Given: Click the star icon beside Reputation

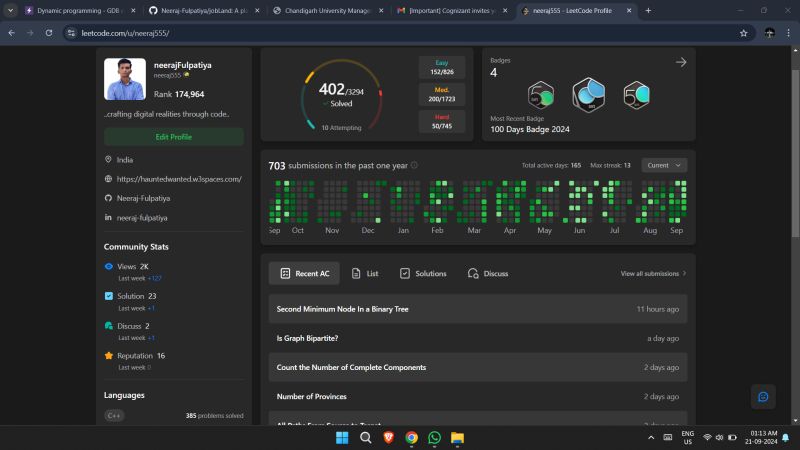Looking at the screenshot, I should 109,356.
